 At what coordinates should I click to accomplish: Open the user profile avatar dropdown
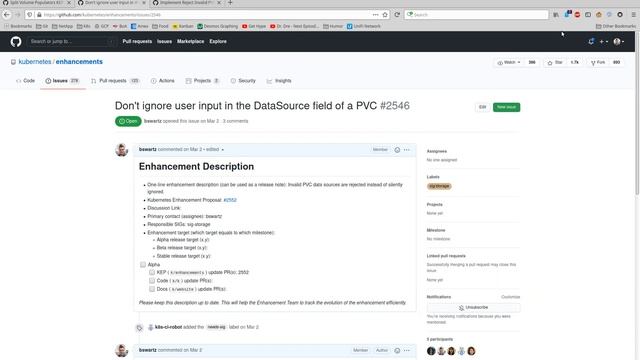[619, 41]
